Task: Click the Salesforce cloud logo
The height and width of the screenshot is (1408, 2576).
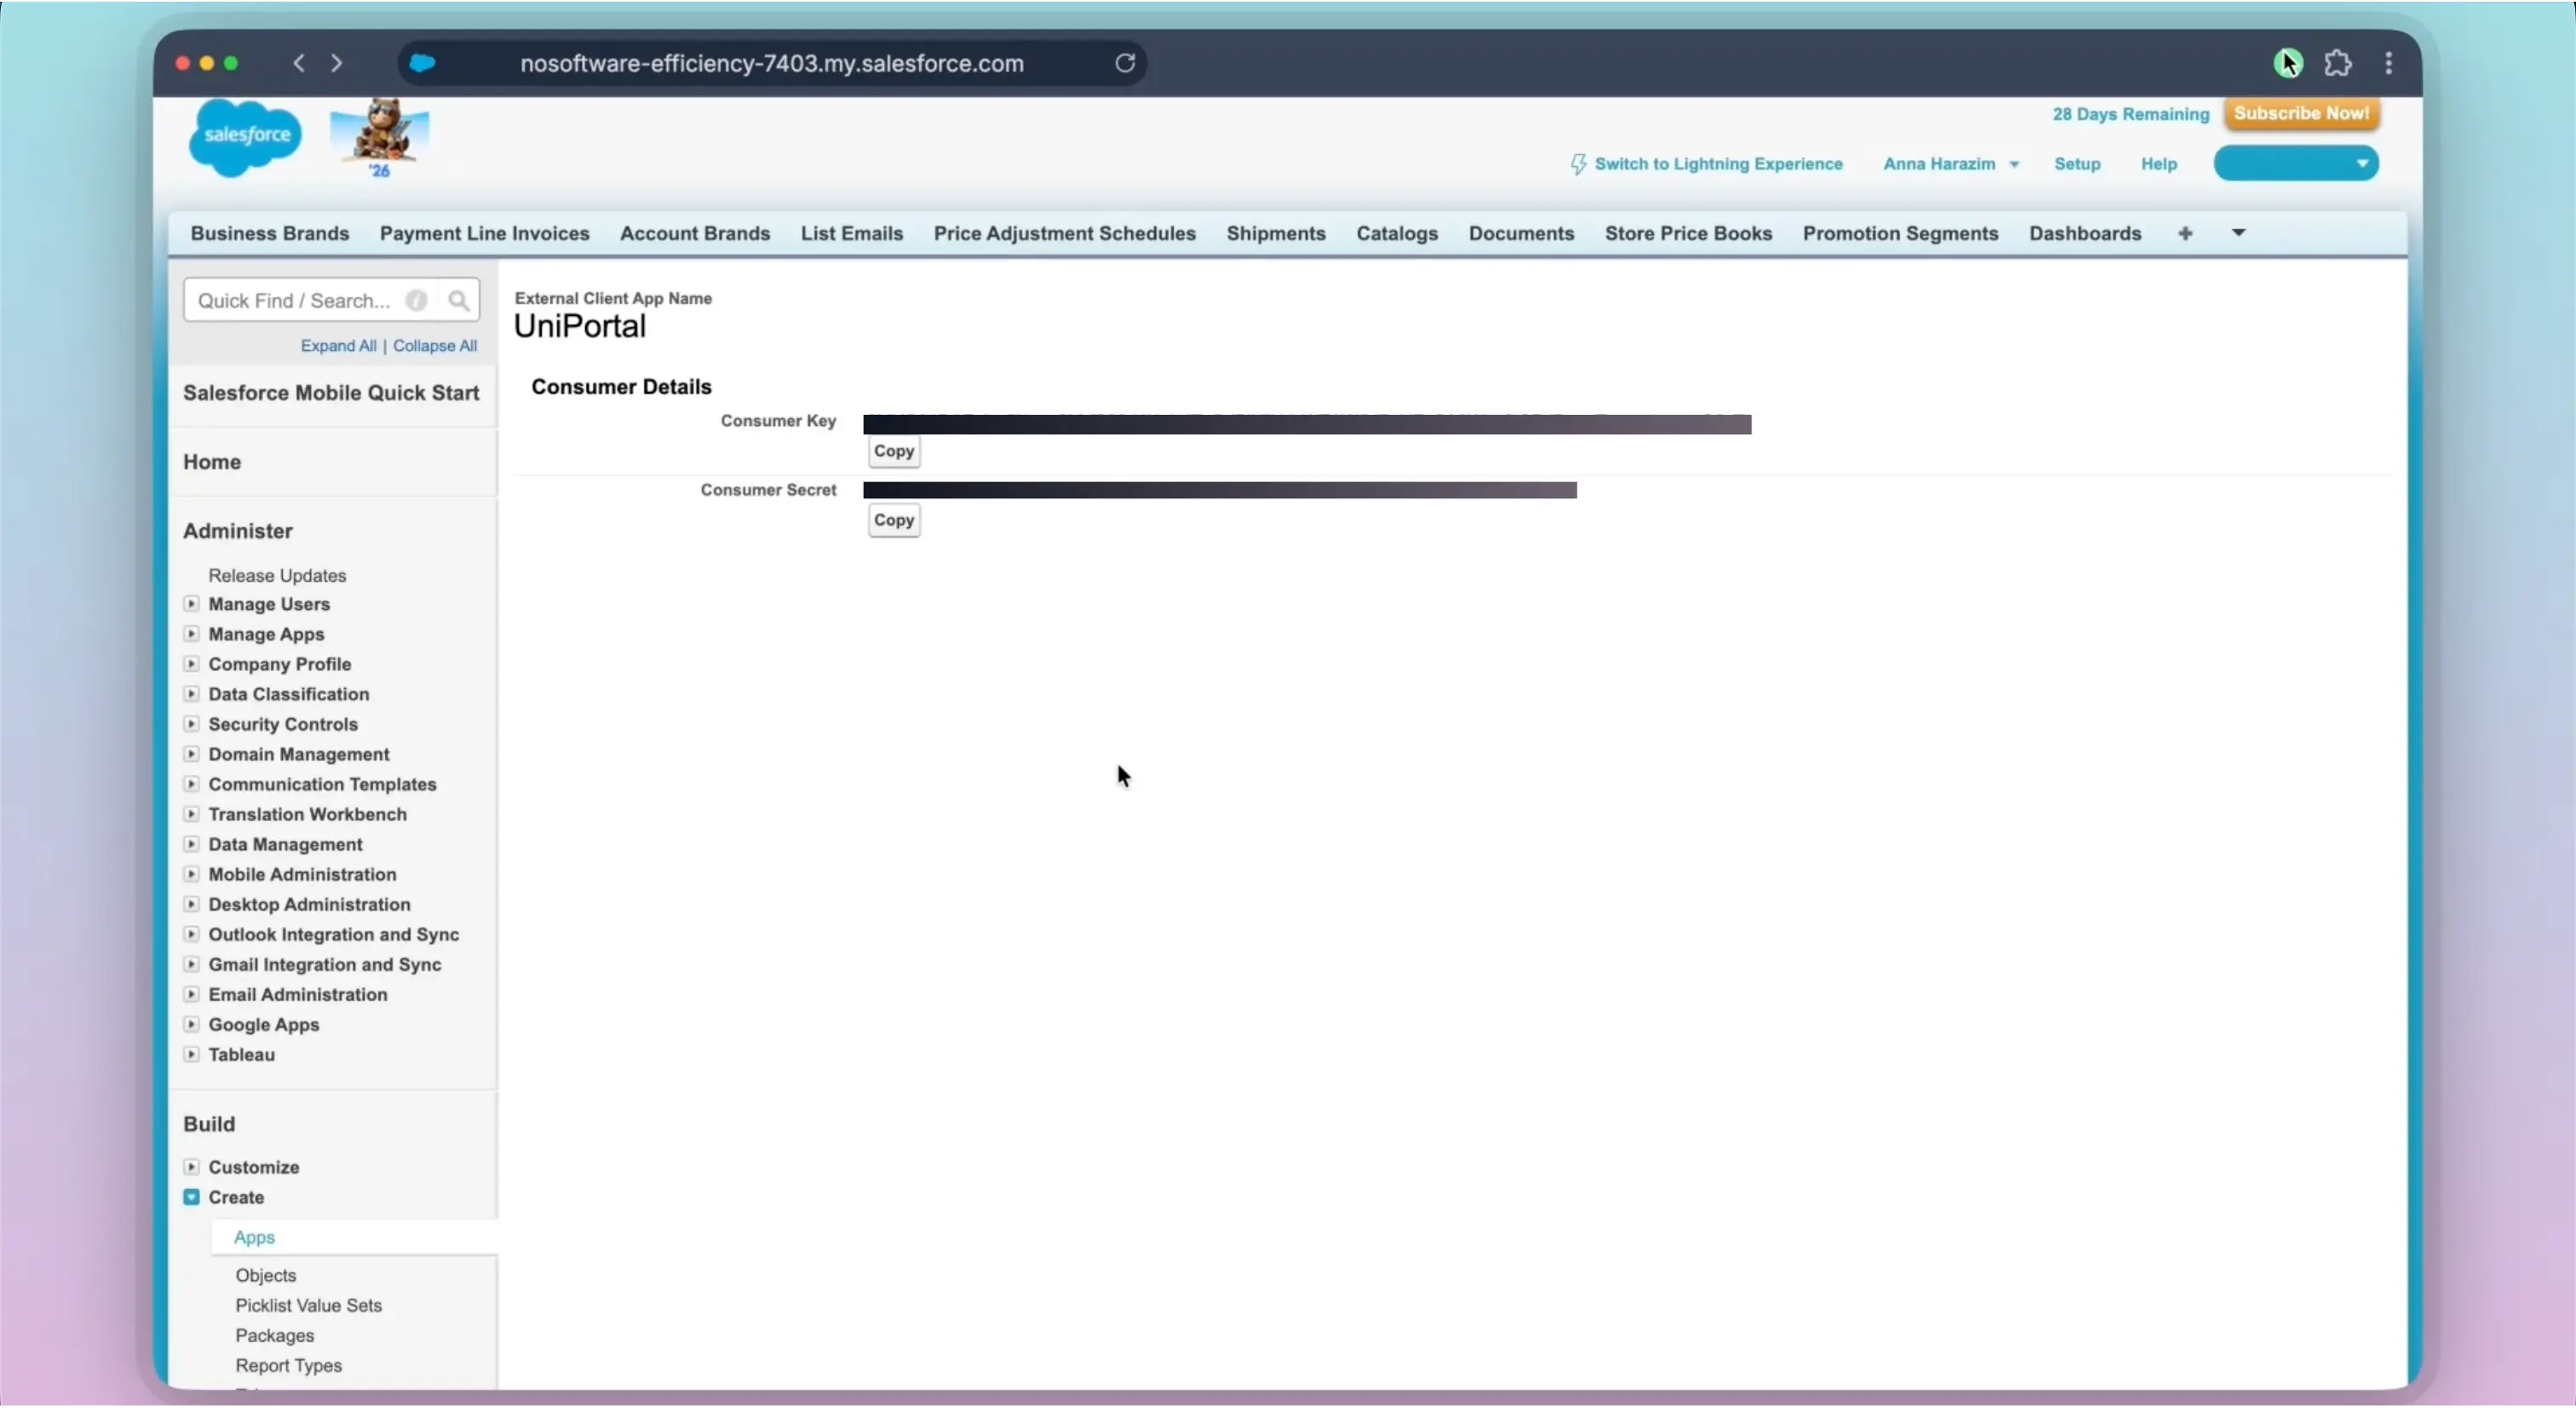Action: pyautogui.click(x=245, y=137)
